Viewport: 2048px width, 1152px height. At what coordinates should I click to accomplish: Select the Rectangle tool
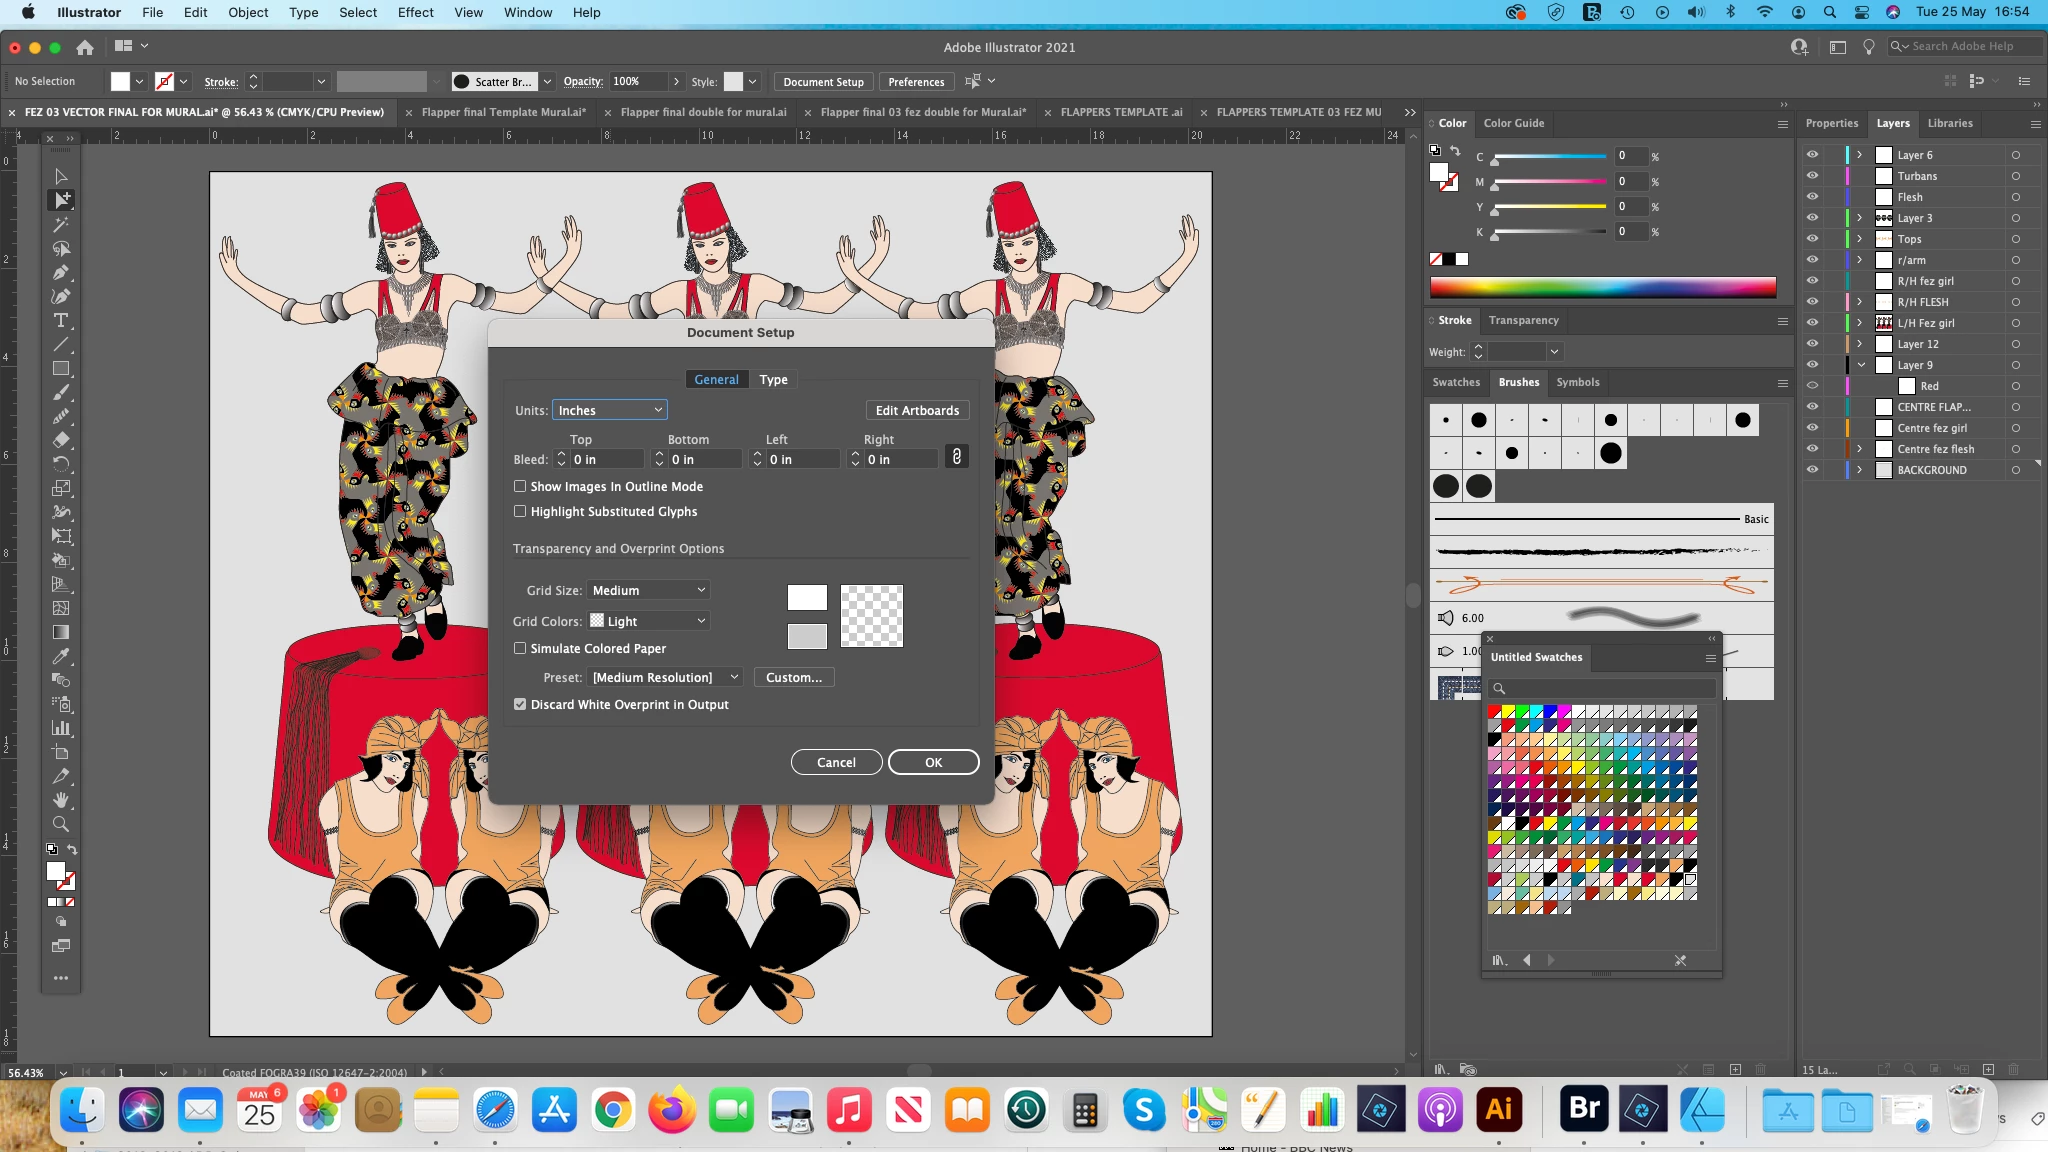tap(61, 368)
